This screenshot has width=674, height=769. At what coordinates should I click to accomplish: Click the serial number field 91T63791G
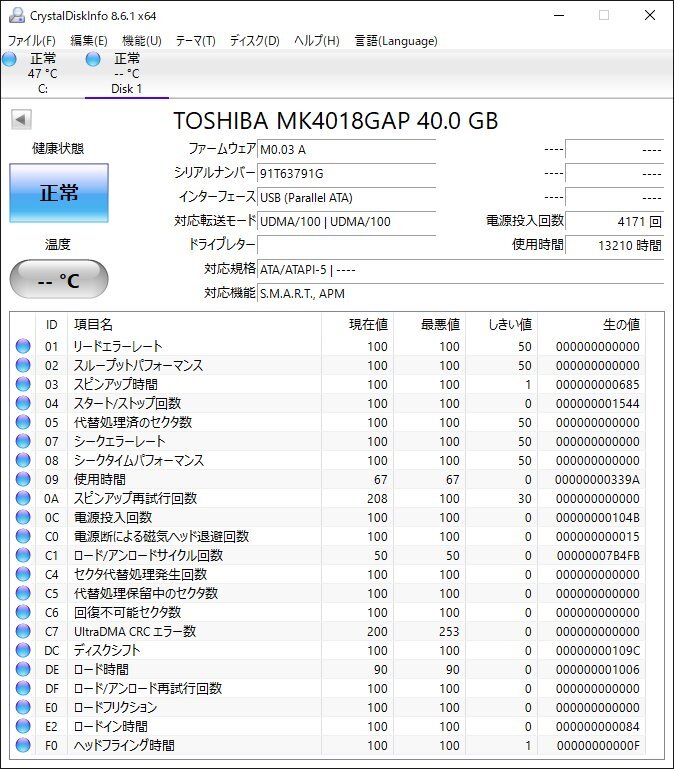coord(346,173)
